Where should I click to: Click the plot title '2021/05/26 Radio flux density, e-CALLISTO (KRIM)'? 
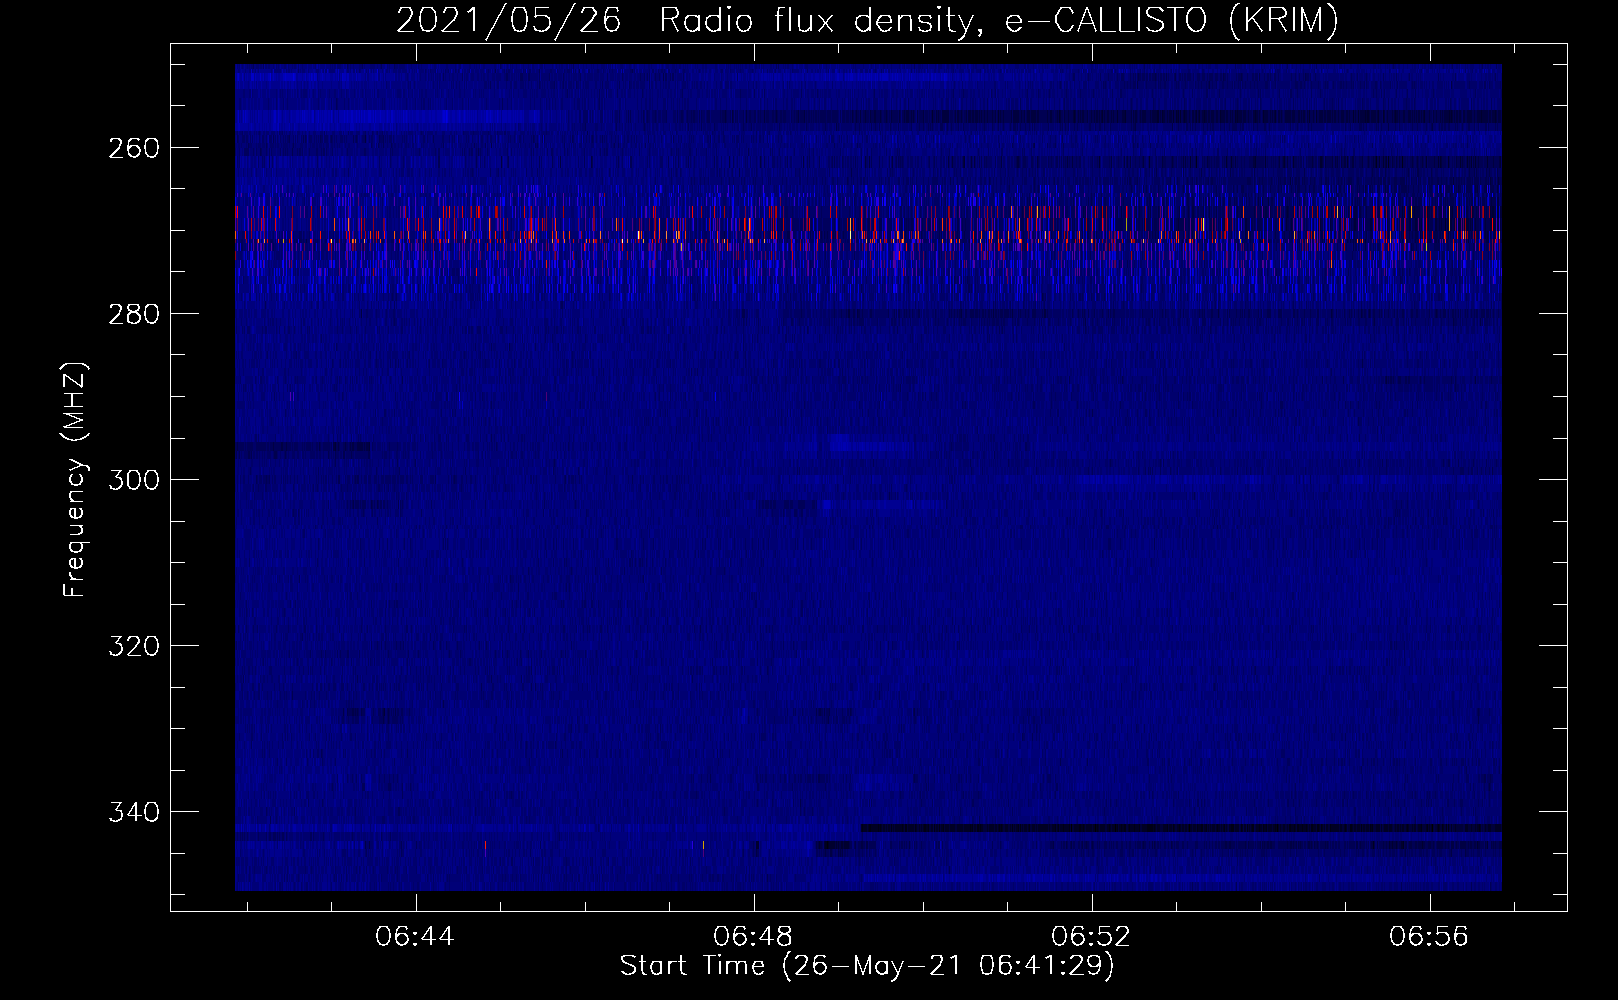(x=867, y=20)
